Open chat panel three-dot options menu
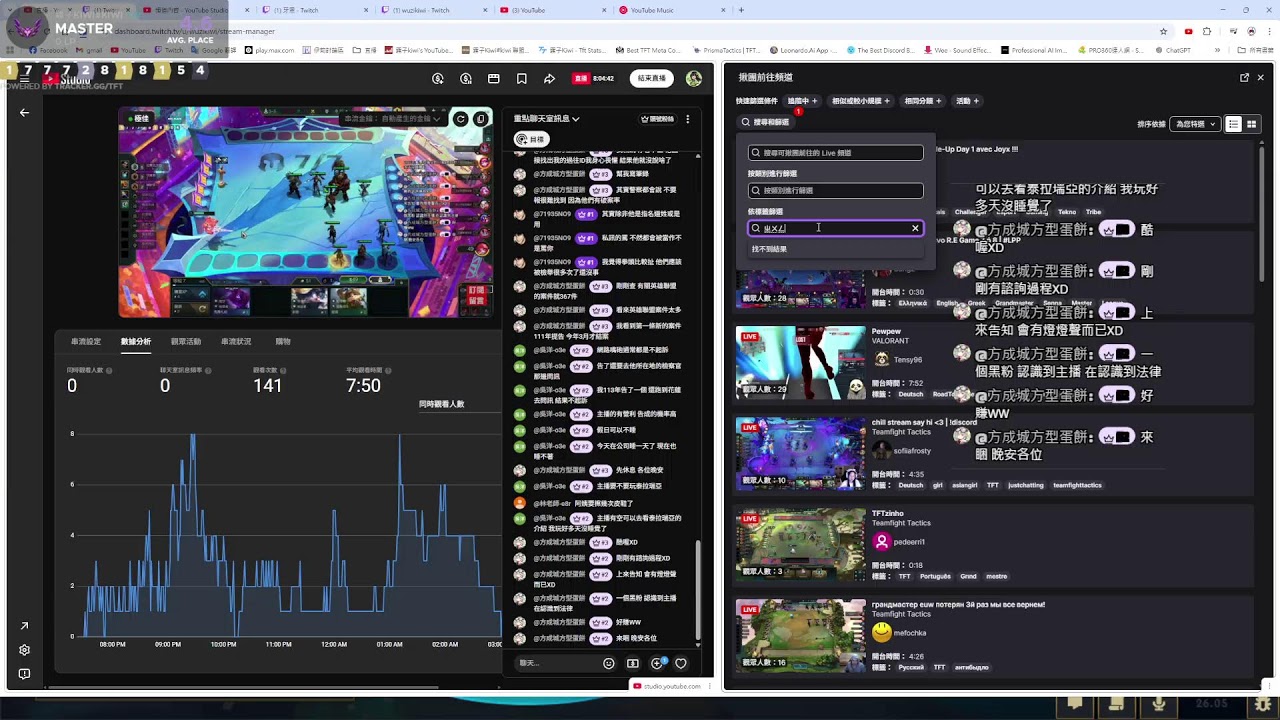Viewport: 1280px width, 720px height. point(687,119)
